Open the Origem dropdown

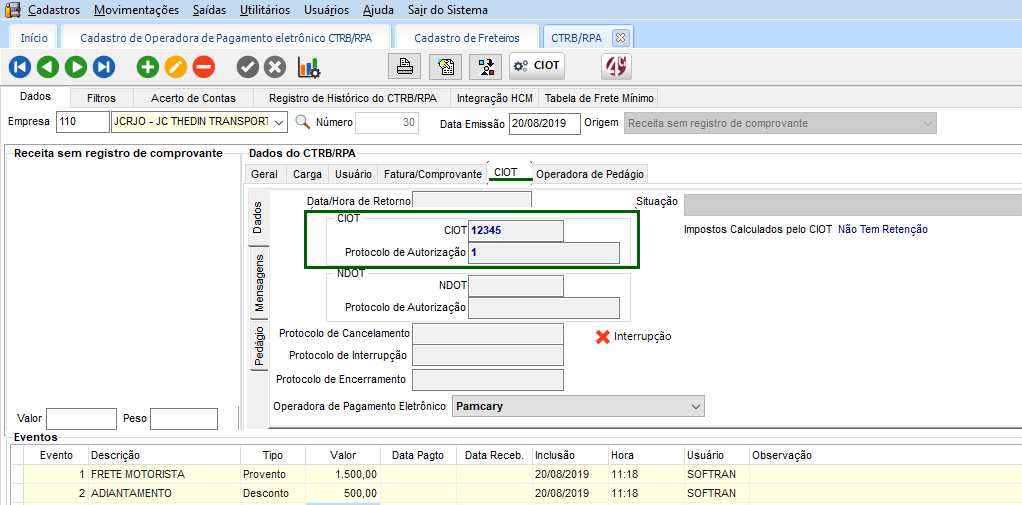pos(927,123)
